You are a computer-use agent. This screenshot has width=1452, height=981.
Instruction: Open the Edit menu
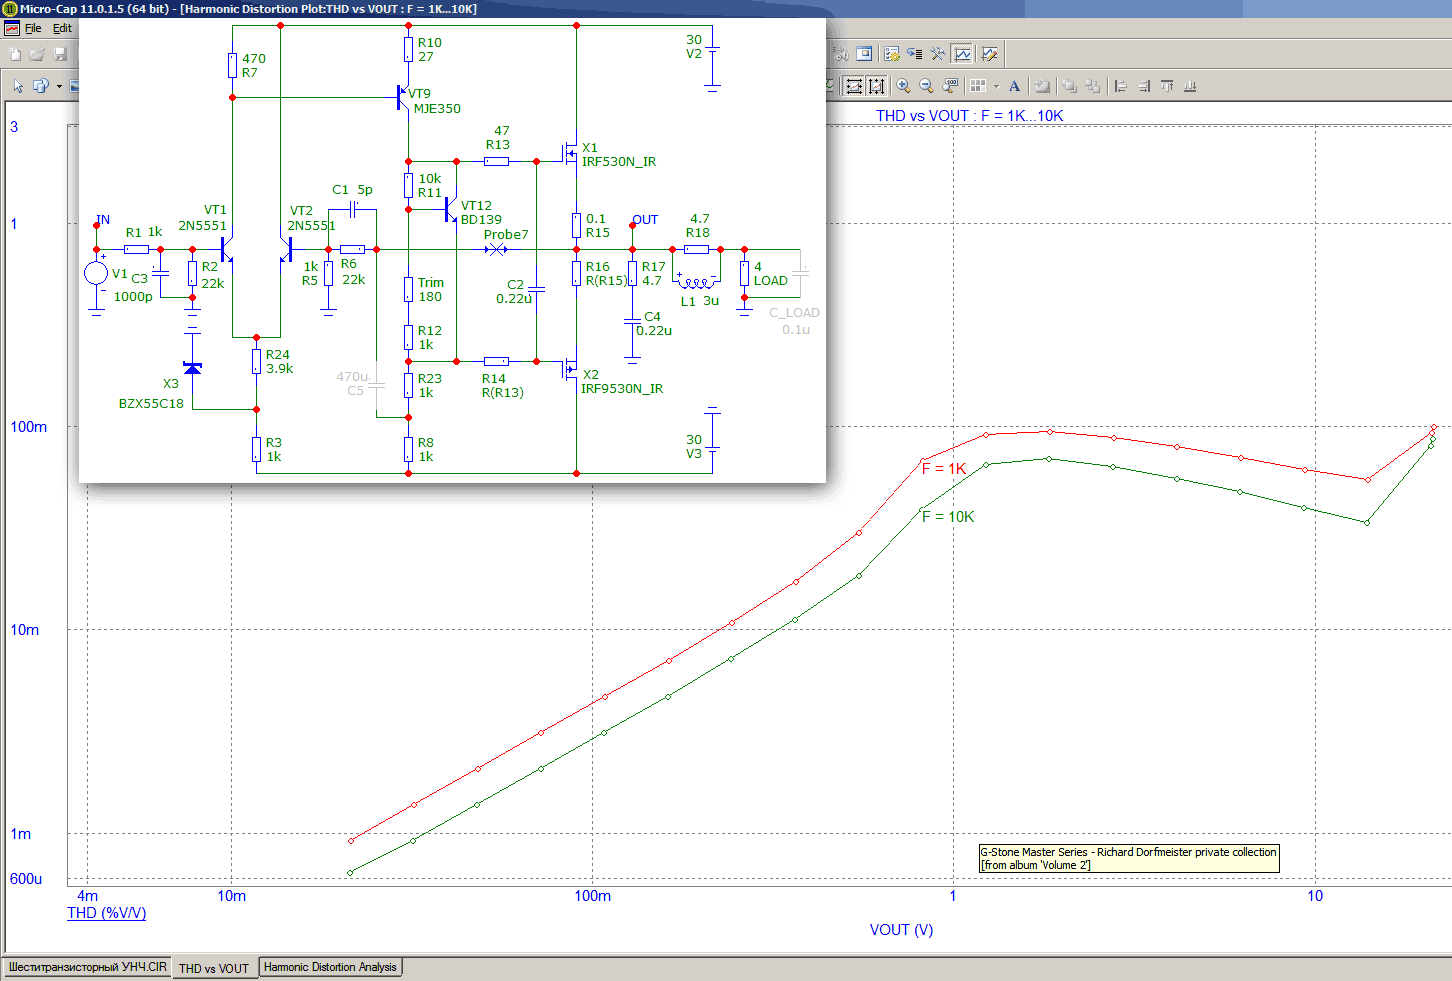coord(62,28)
